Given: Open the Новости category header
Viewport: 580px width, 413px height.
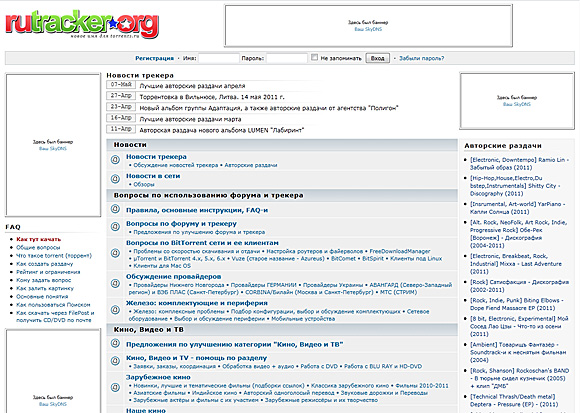Looking at the screenshot, I should click(130, 145).
